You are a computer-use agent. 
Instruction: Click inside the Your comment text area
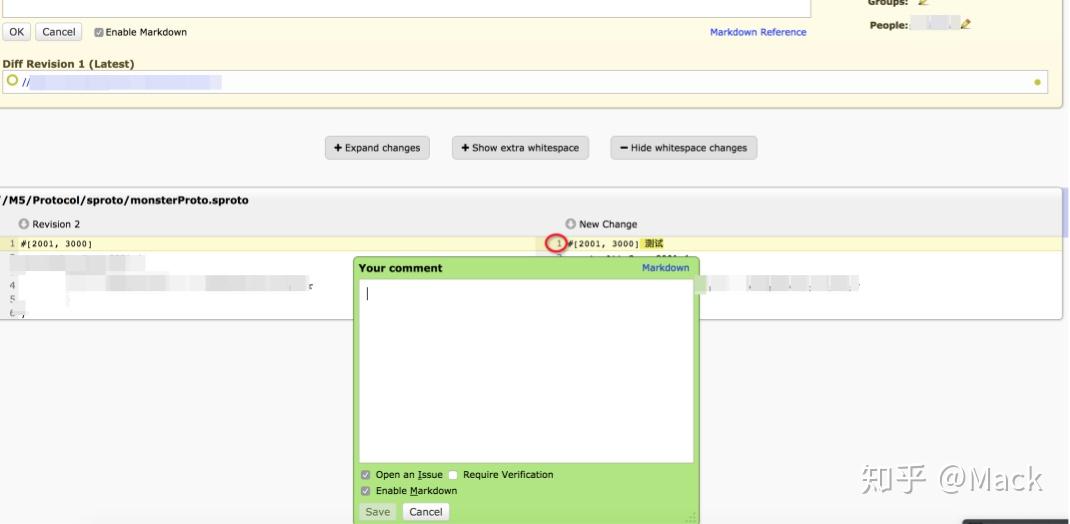click(526, 370)
